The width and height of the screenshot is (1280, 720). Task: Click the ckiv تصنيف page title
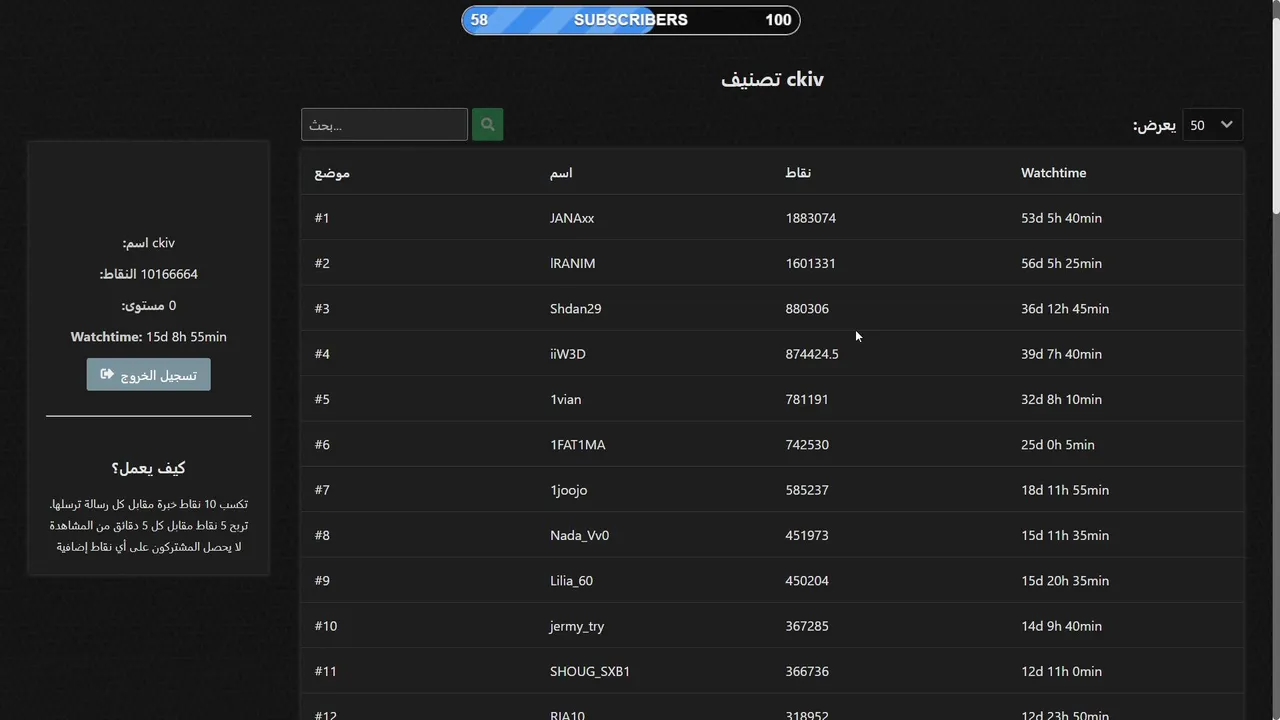coord(772,79)
